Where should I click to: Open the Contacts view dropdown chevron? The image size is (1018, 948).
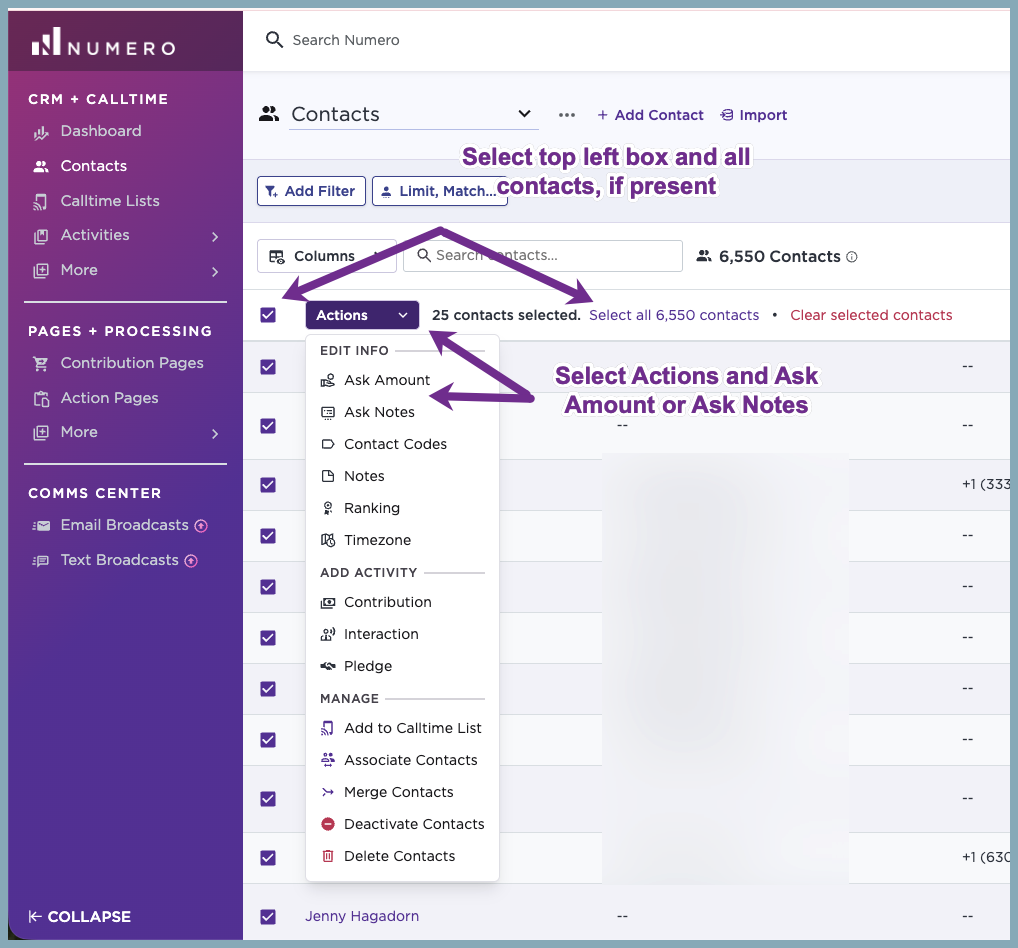tap(525, 114)
